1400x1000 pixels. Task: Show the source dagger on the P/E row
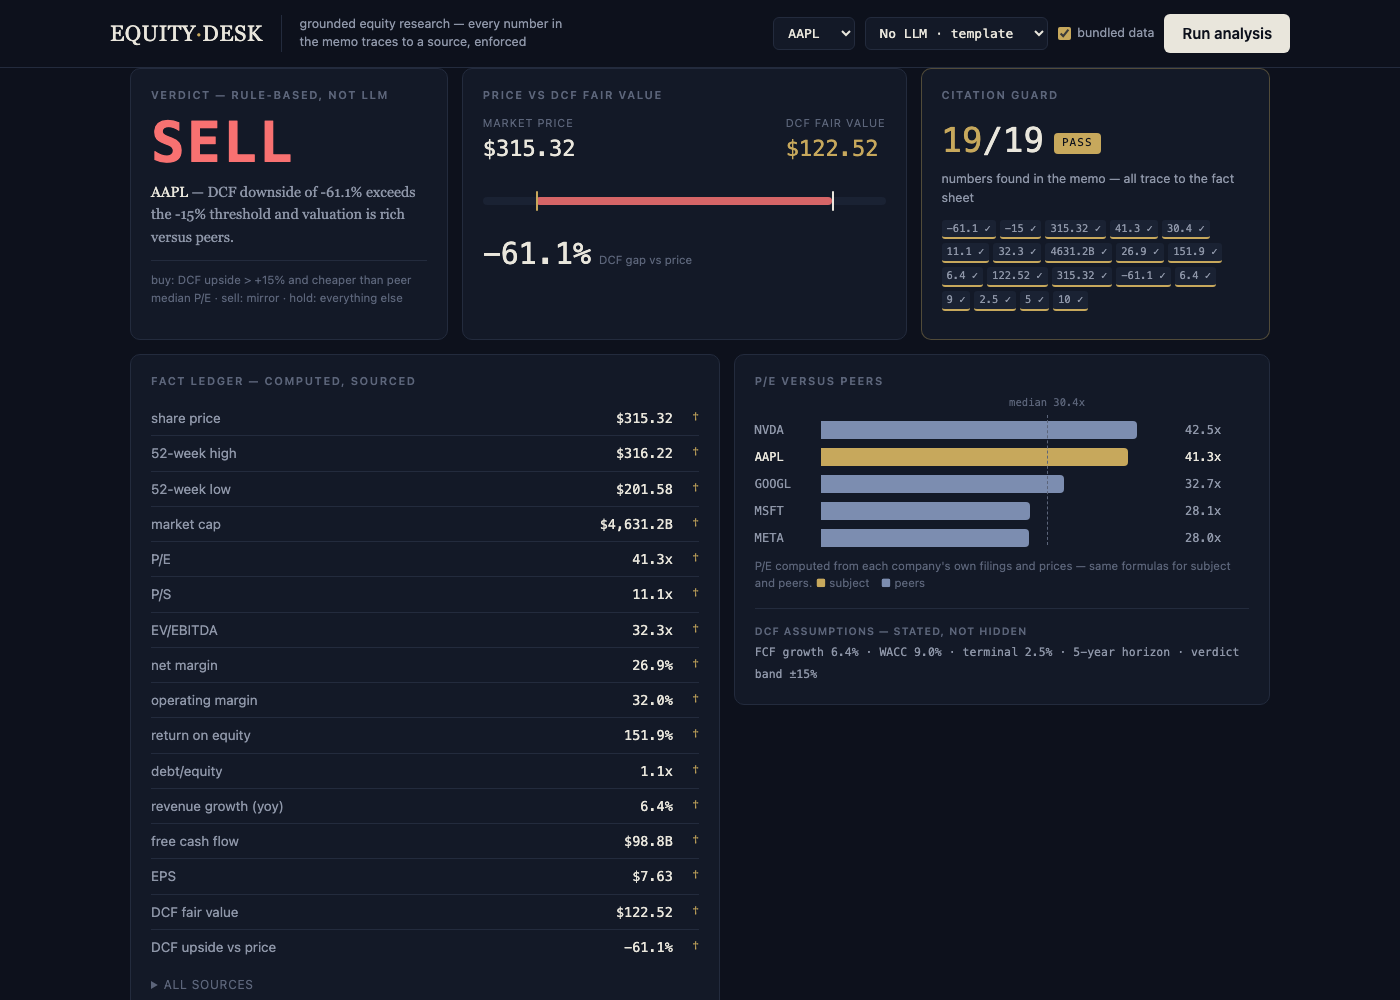695,558
